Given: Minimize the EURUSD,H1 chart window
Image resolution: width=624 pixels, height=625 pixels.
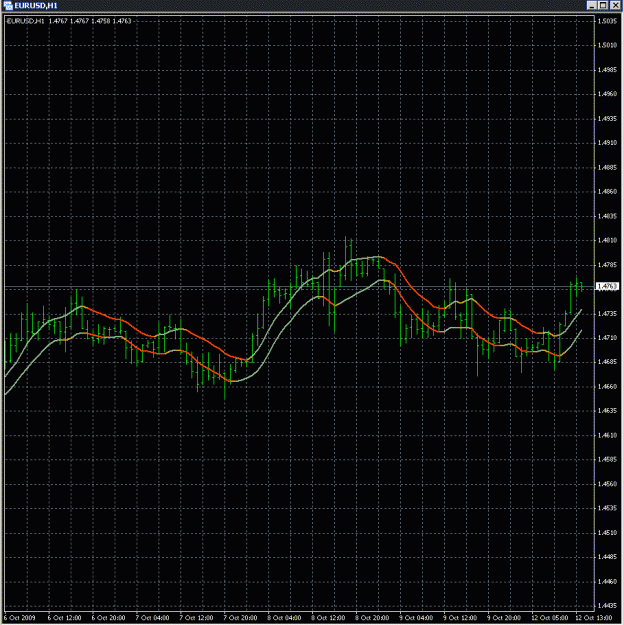Looking at the screenshot, I should (x=591, y=5).
